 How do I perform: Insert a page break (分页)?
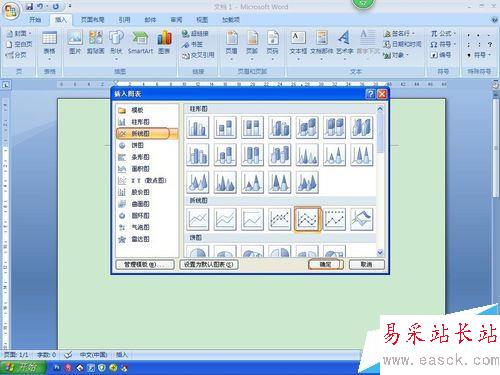tap(16, 55)
